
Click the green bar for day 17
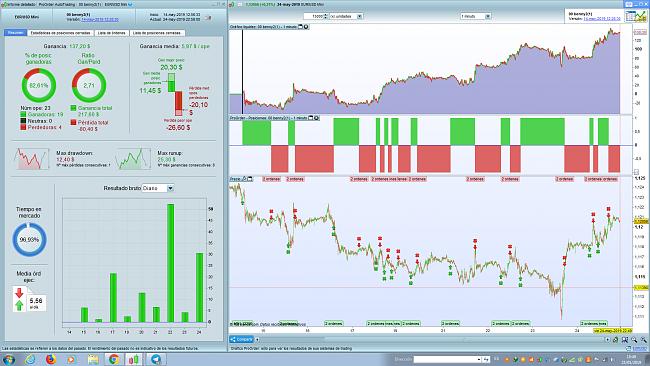tap(113, 298)
